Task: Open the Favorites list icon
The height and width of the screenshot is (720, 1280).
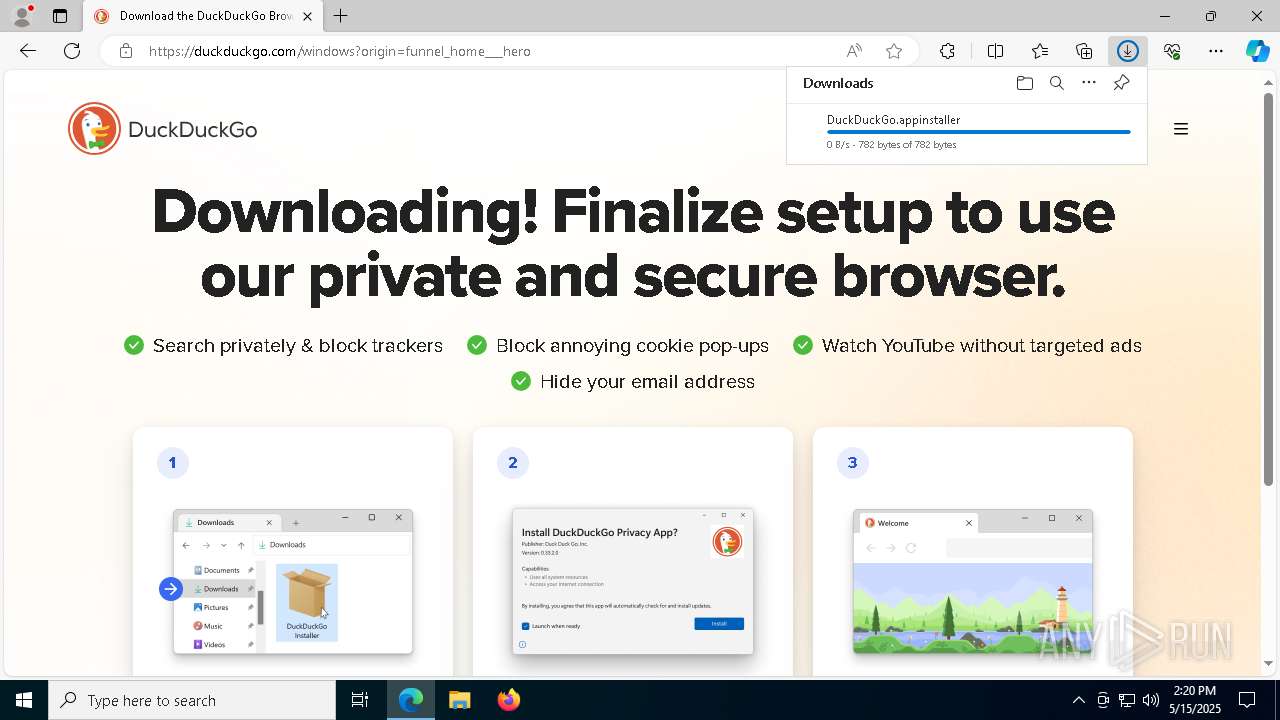Action: tap(1040, 51)
